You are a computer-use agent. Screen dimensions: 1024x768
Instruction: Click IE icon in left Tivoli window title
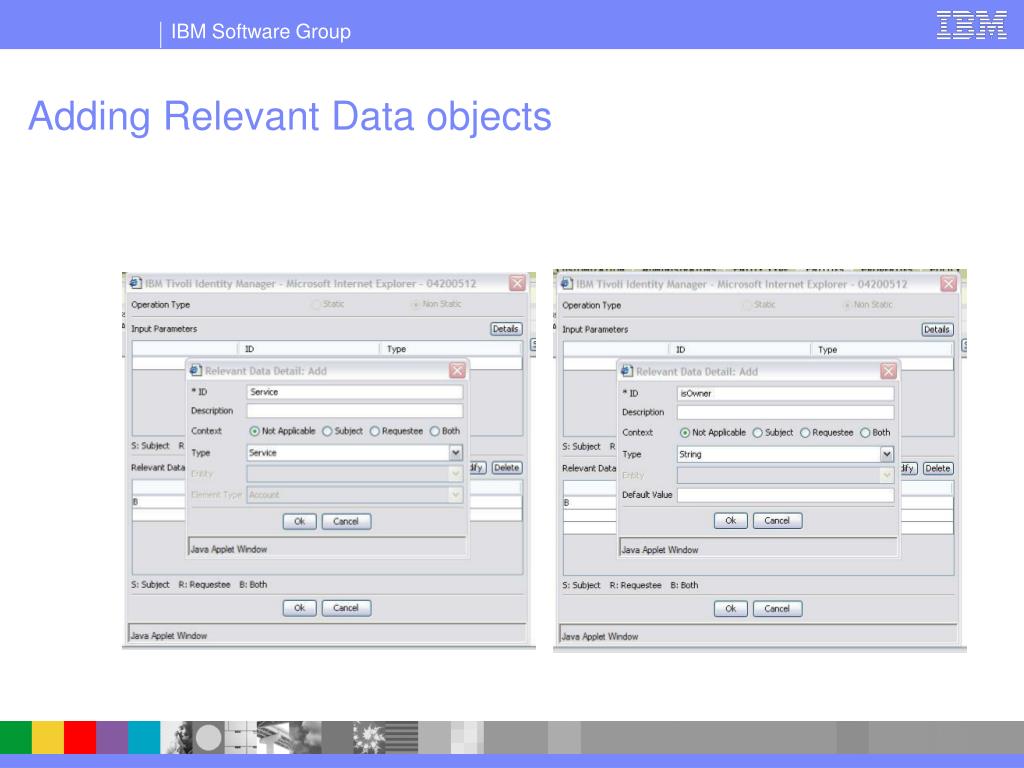(135, 283)
